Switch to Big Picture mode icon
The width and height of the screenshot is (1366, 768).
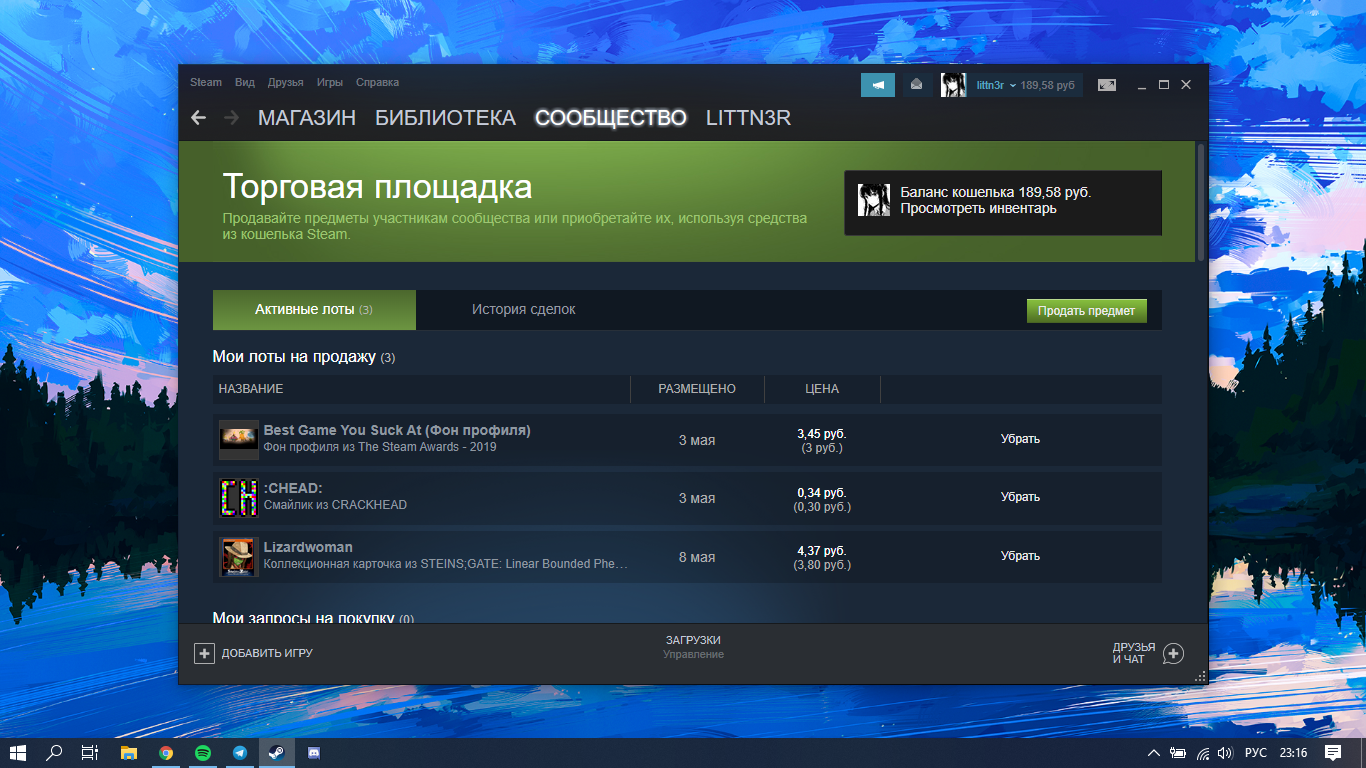[1107, 85]
